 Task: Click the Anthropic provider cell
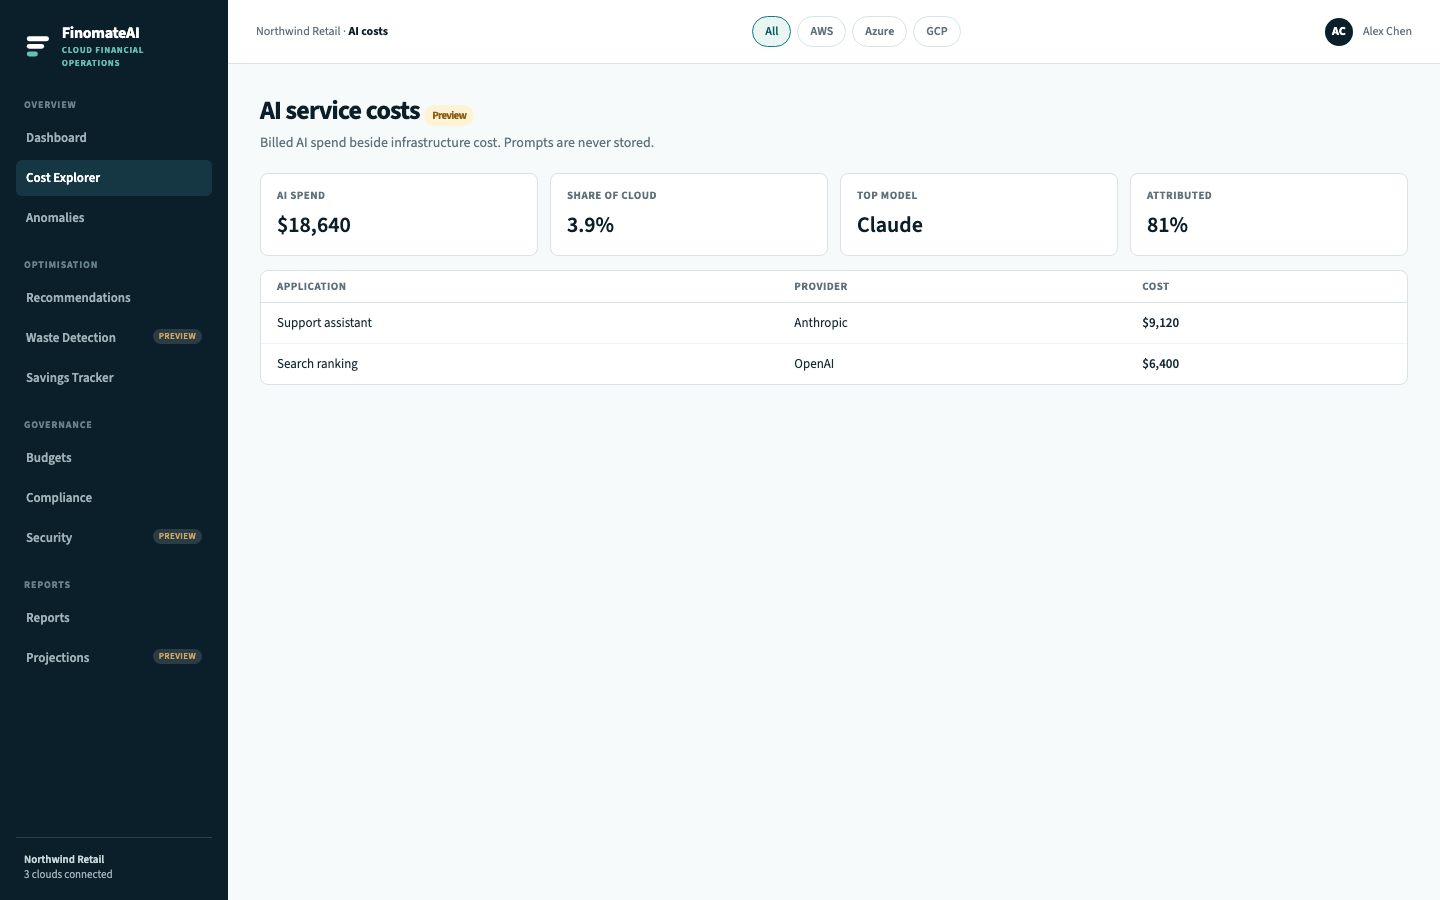coord(820,323)
